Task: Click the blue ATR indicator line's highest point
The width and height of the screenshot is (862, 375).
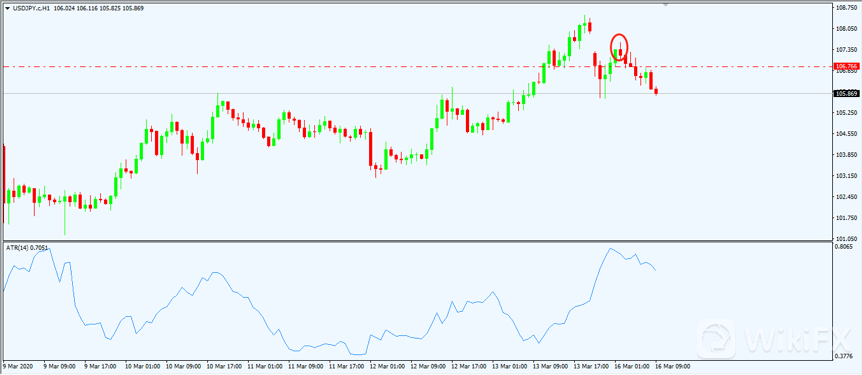Action: coord(610,249)
